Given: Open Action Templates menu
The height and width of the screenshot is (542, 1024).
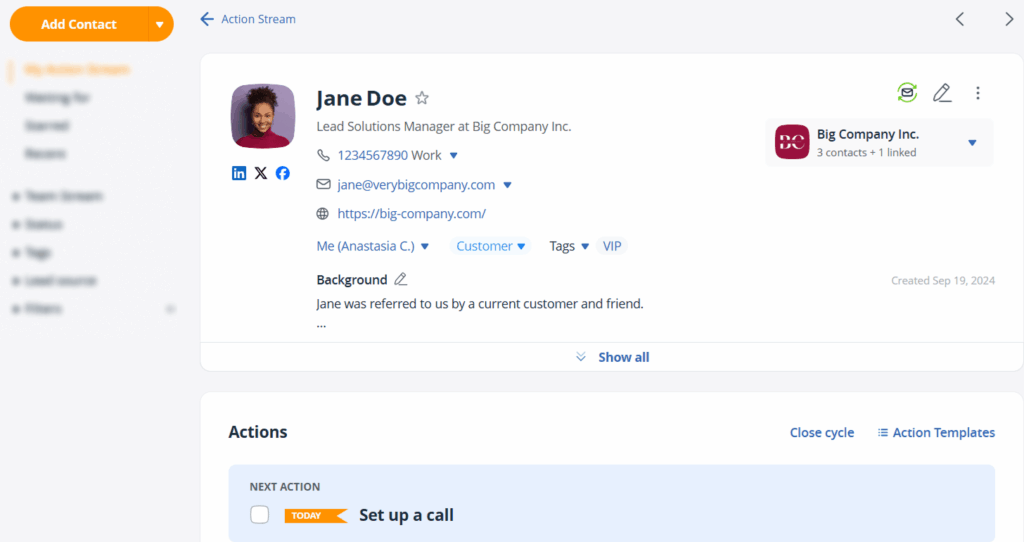Looking at the screenshot, I should point(936,433).
